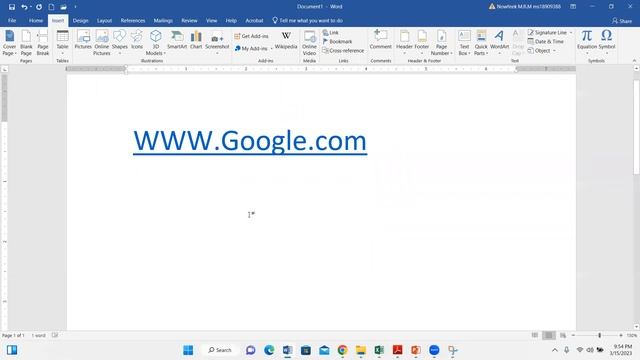Click Get Add-ins
The width and height of the screenshot is (640, 360).
(x=251, y=36)
